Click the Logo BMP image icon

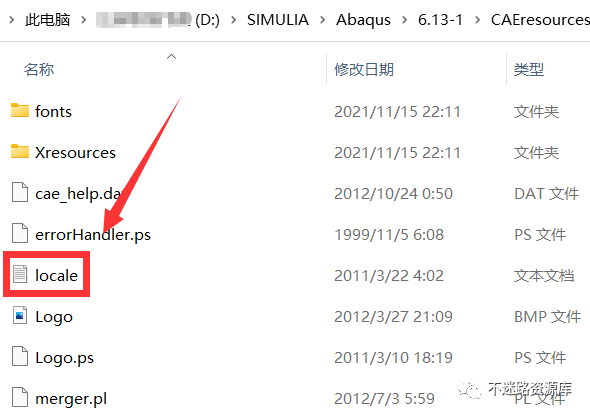pos(20,315)
